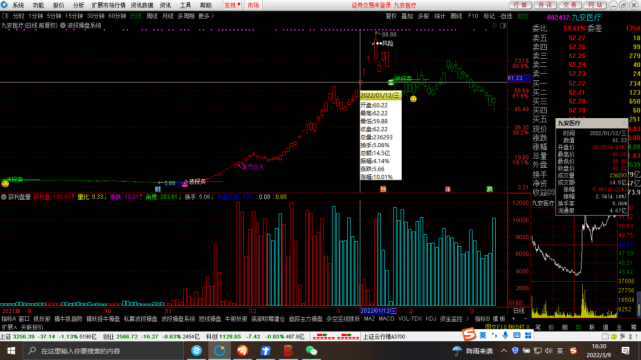Switch chart to 周线 period
Screen dimensions: 641x360
click(x=152, y=16)
